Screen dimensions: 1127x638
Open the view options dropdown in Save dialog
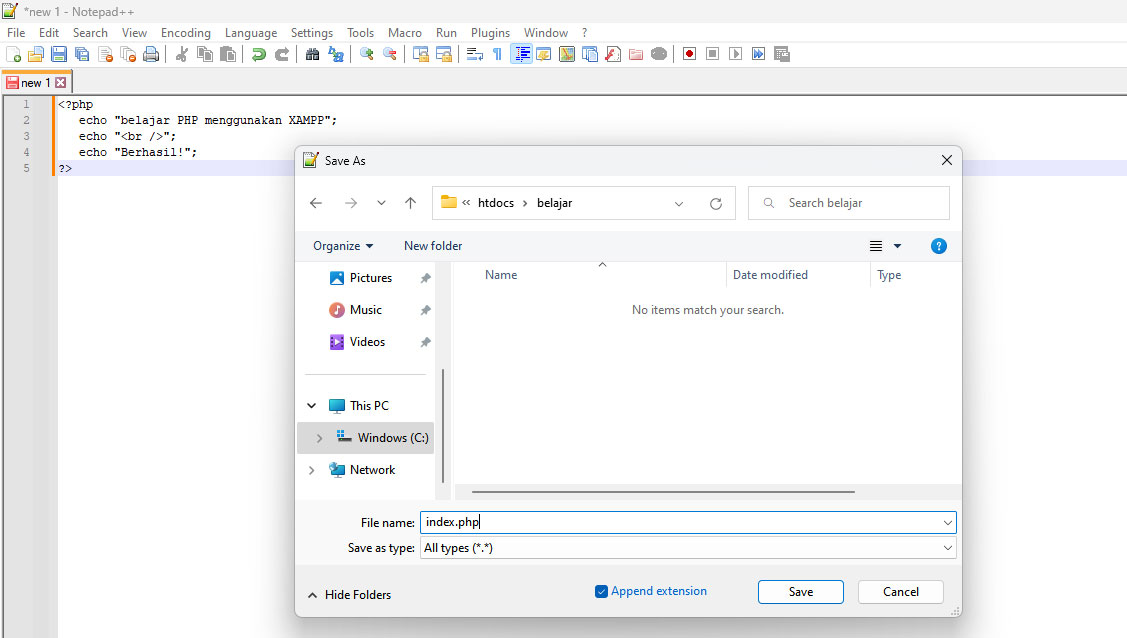[x=886, y=245]
